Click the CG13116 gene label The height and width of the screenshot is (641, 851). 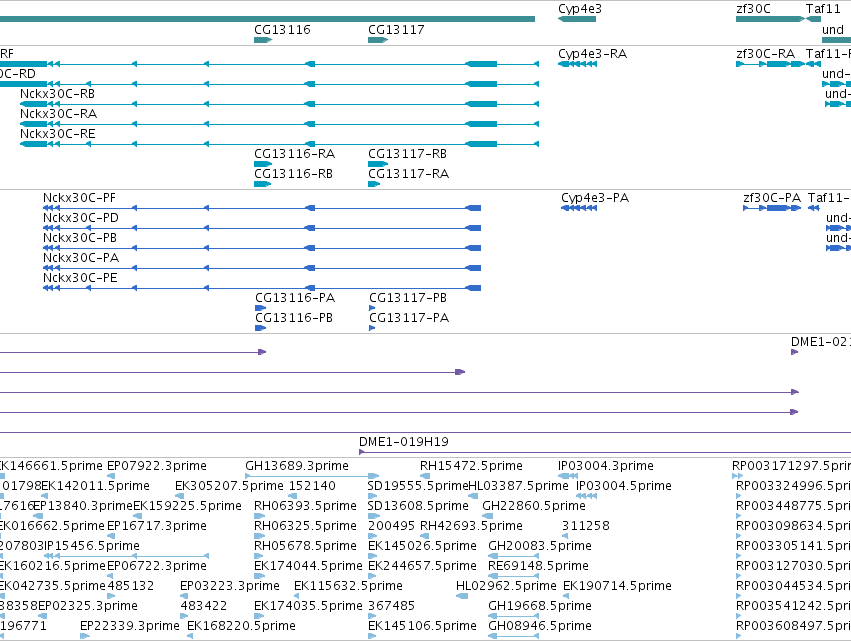pos(282,30)
